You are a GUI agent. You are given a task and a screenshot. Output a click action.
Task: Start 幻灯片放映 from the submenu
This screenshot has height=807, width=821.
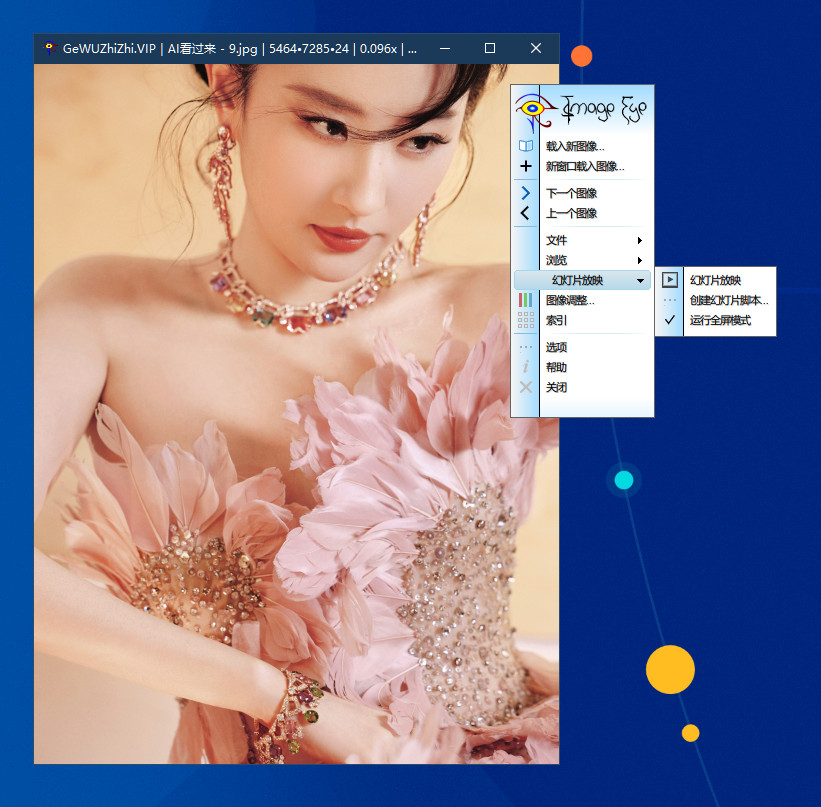pos(715,280)
